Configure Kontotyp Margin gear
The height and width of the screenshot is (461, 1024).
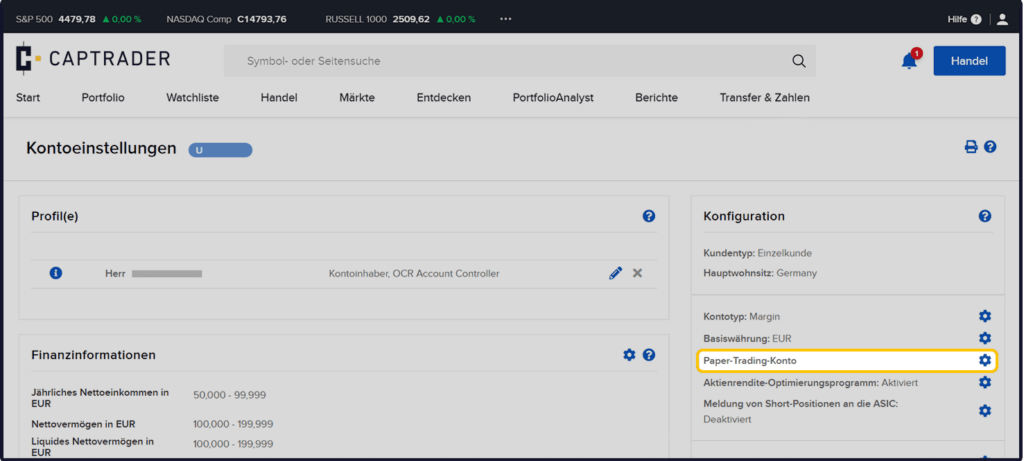985,316
